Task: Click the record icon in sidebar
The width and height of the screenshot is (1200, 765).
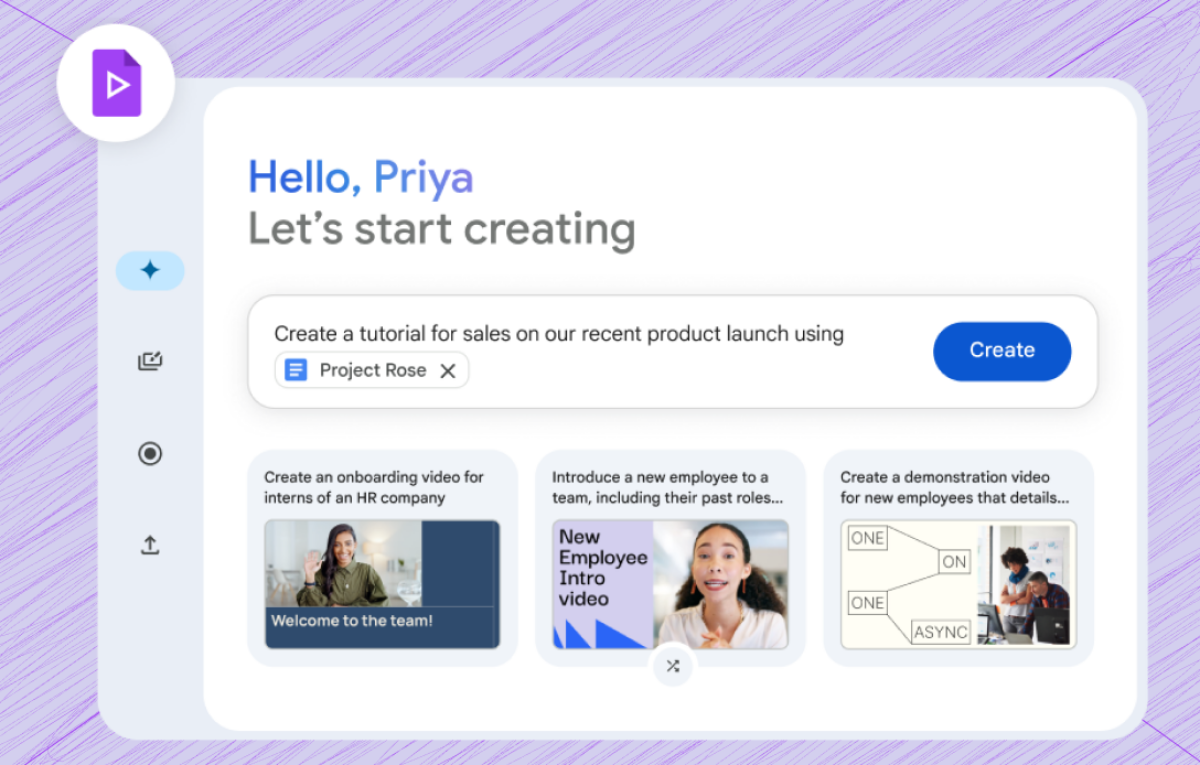Action: (x=150, y=454)
